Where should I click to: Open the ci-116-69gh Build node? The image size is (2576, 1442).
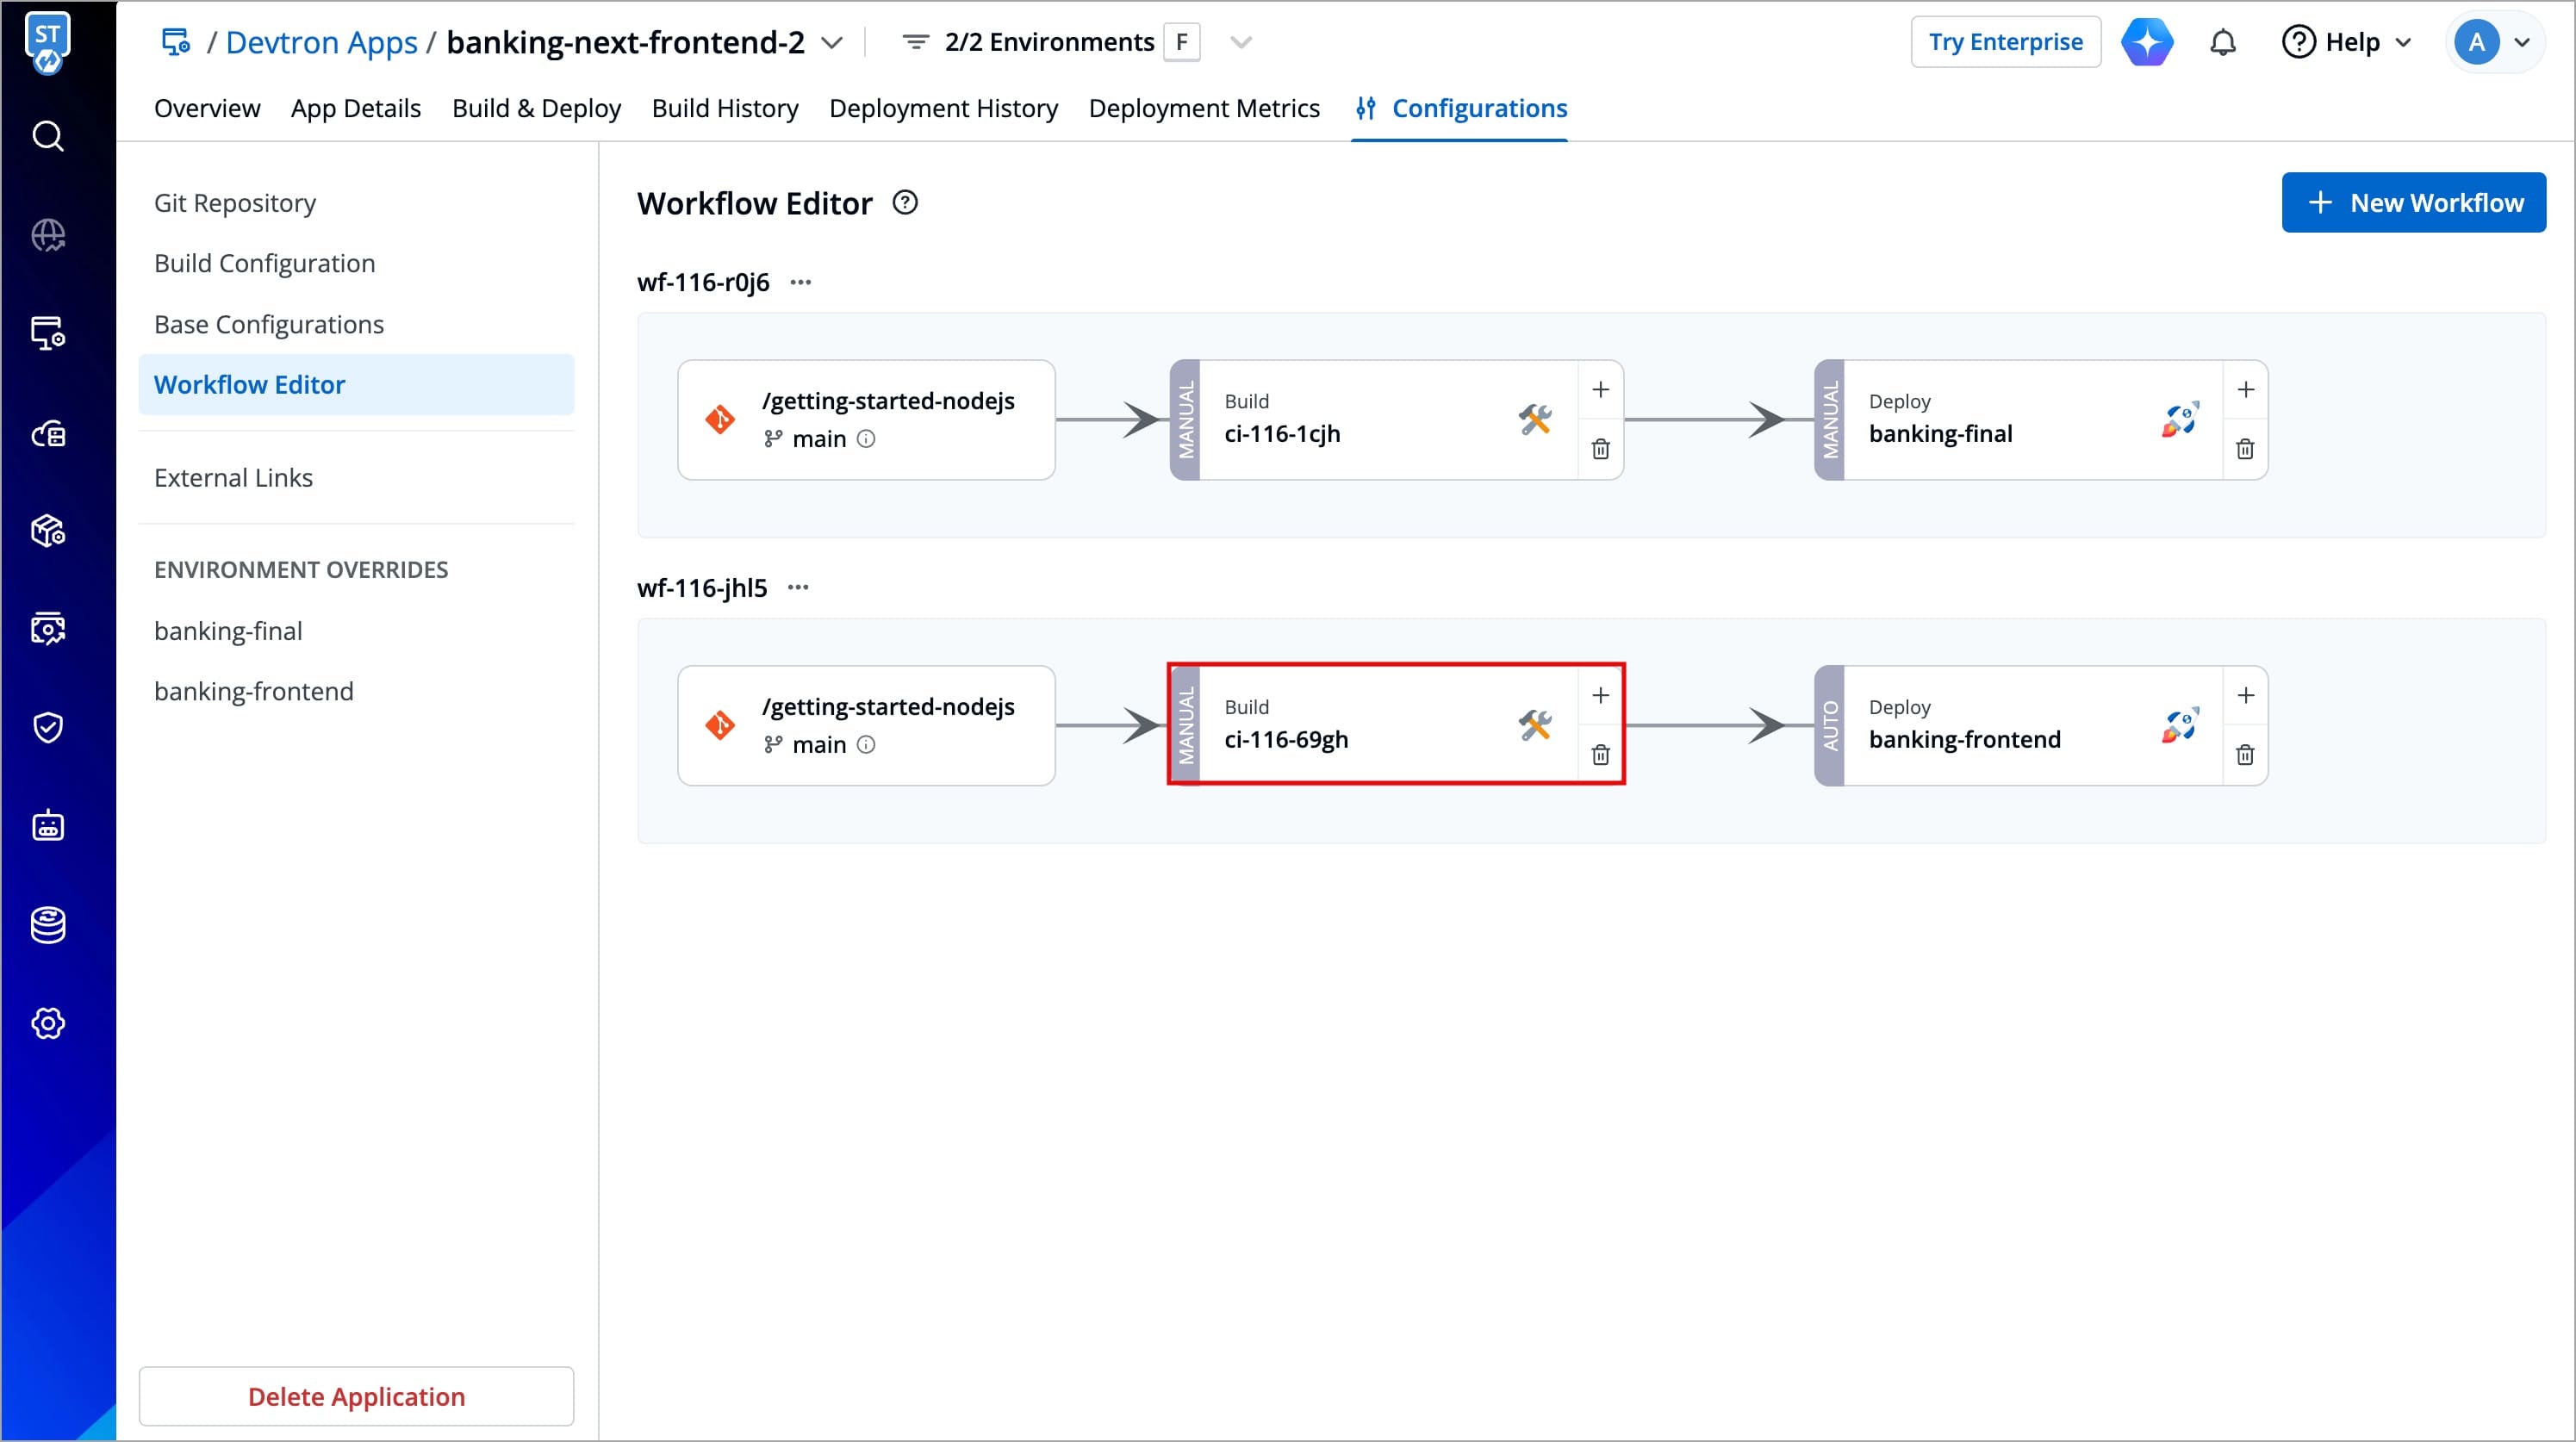click(1370, 725)
